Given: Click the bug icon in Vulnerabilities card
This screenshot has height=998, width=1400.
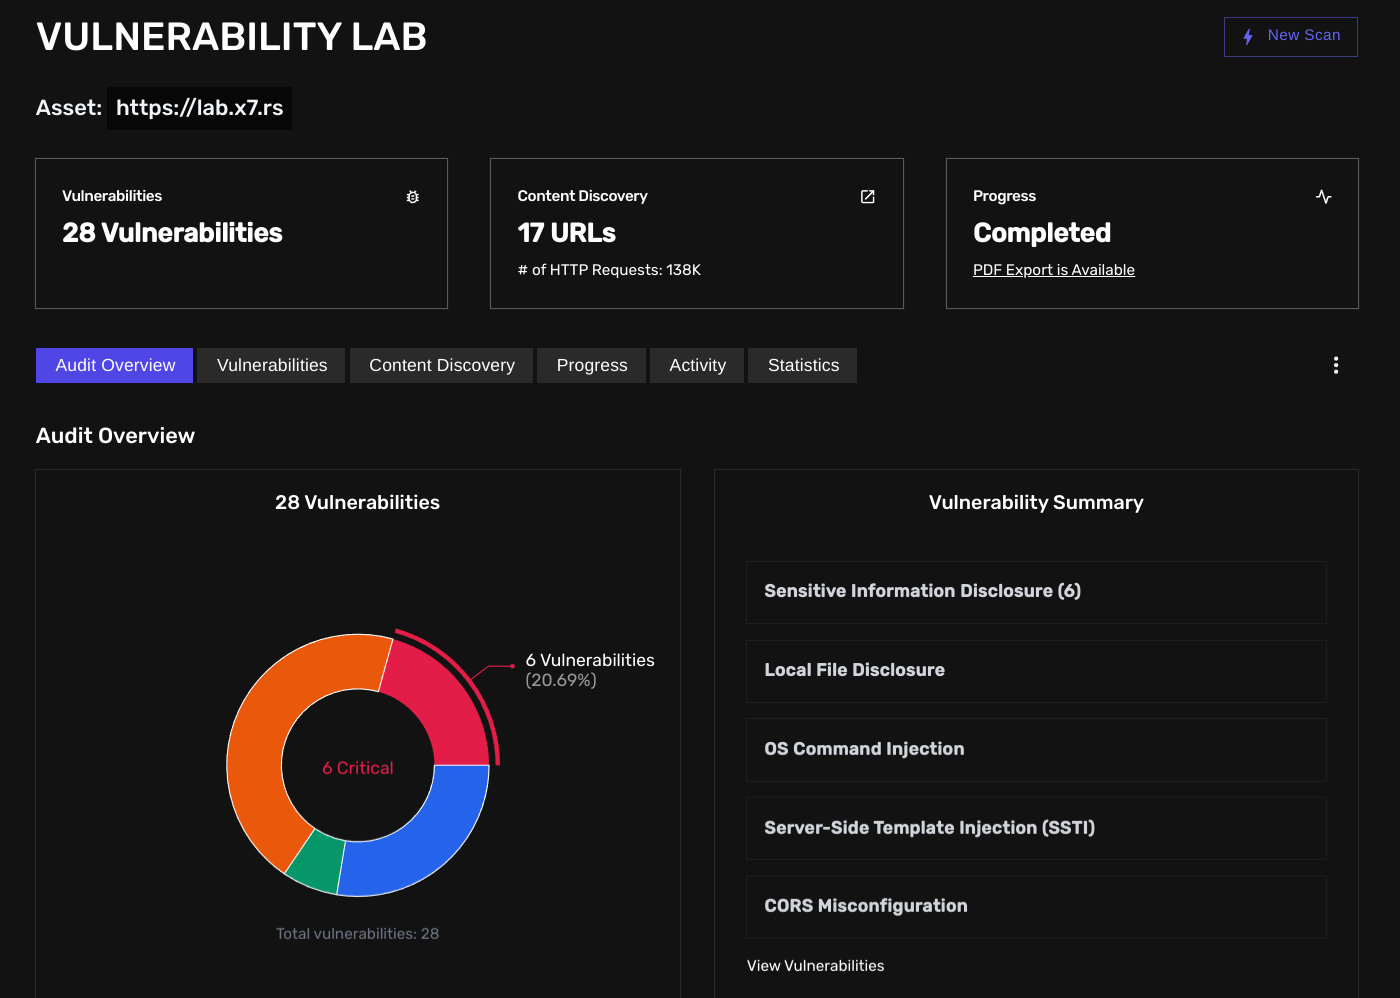Looking at the screenshot, I should click(x=412, y=197).
